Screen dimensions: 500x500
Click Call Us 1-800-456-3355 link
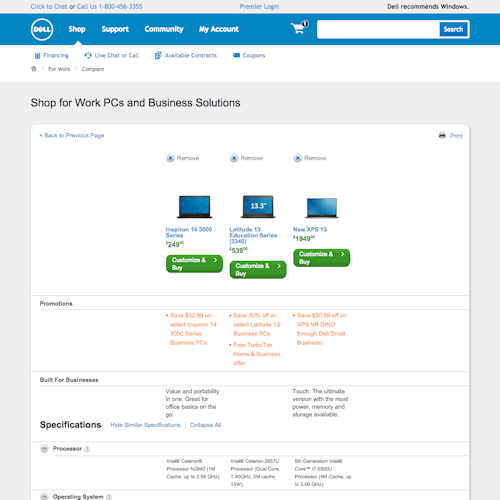110,7
